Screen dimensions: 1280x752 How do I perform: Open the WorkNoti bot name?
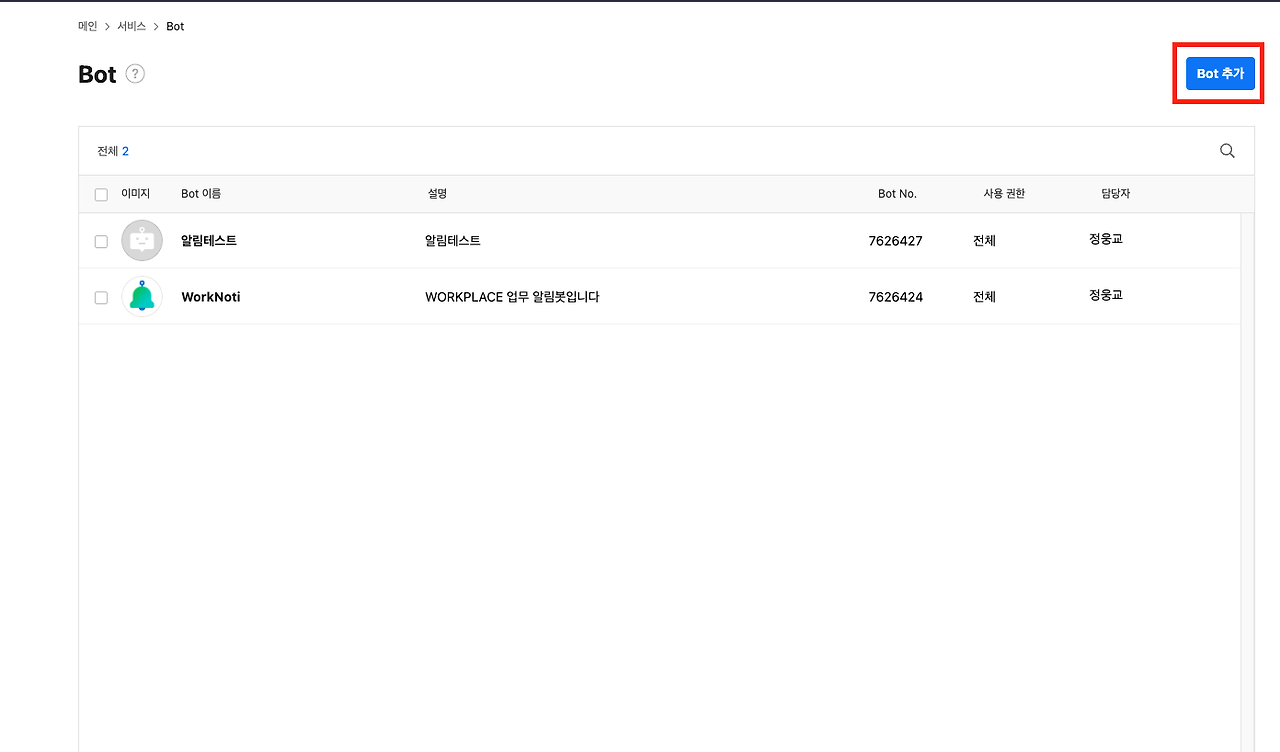(x=211, y=297)
